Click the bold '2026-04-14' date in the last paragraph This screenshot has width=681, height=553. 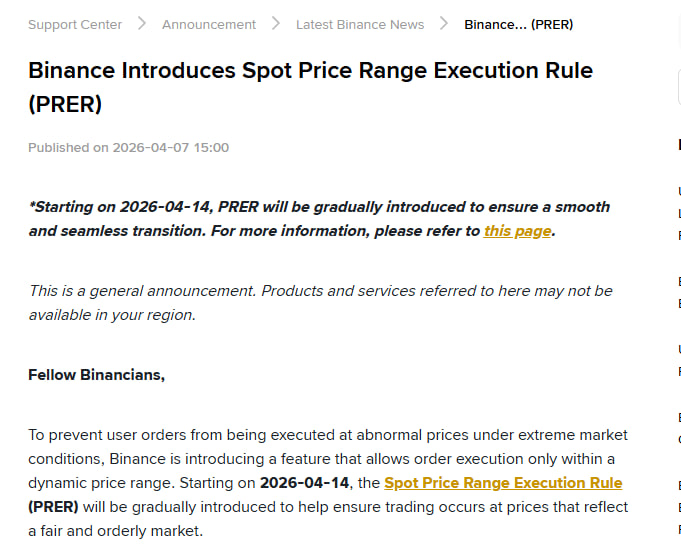(x=304, y=483)
